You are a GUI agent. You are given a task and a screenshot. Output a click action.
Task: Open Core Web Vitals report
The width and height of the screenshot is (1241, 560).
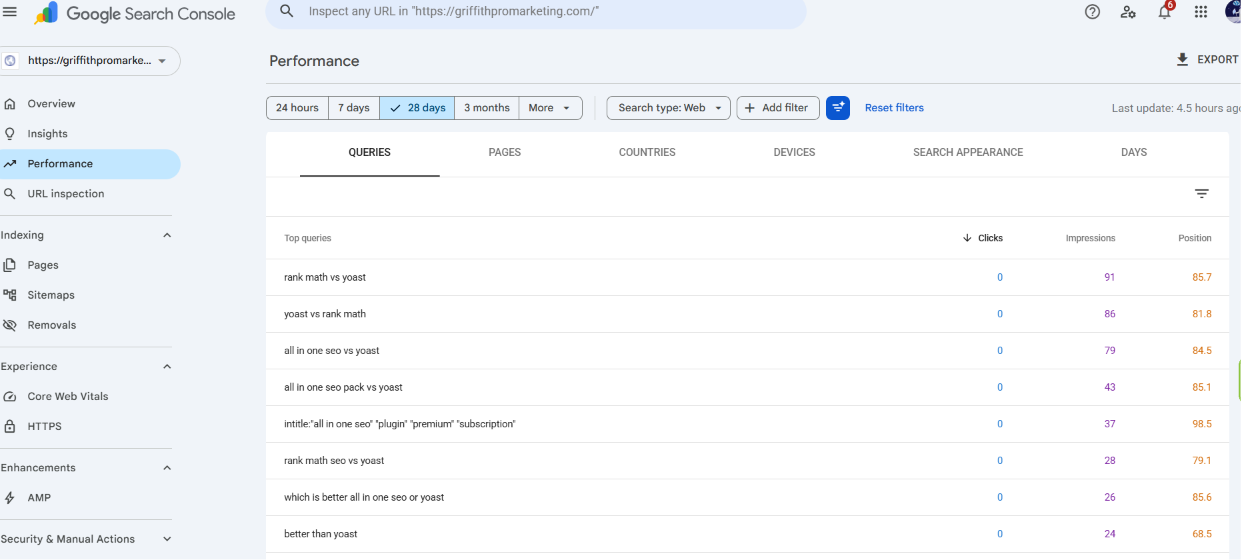pos(88,397)
